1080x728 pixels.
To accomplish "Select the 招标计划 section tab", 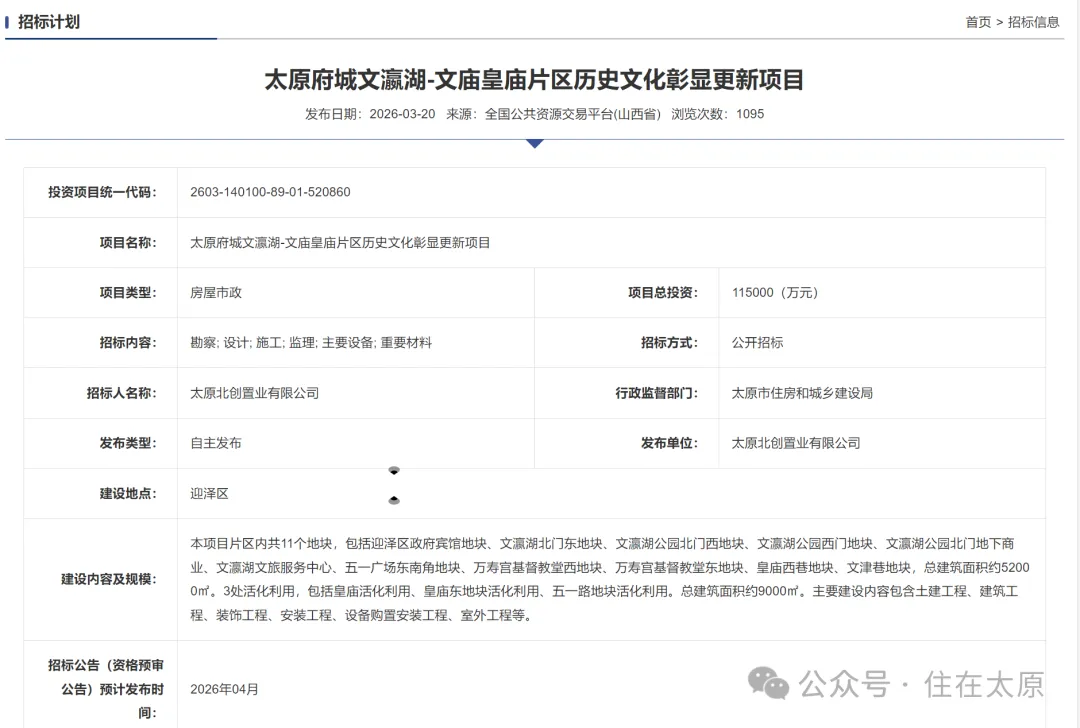I will pyautogui.click(x=48, y=22).
